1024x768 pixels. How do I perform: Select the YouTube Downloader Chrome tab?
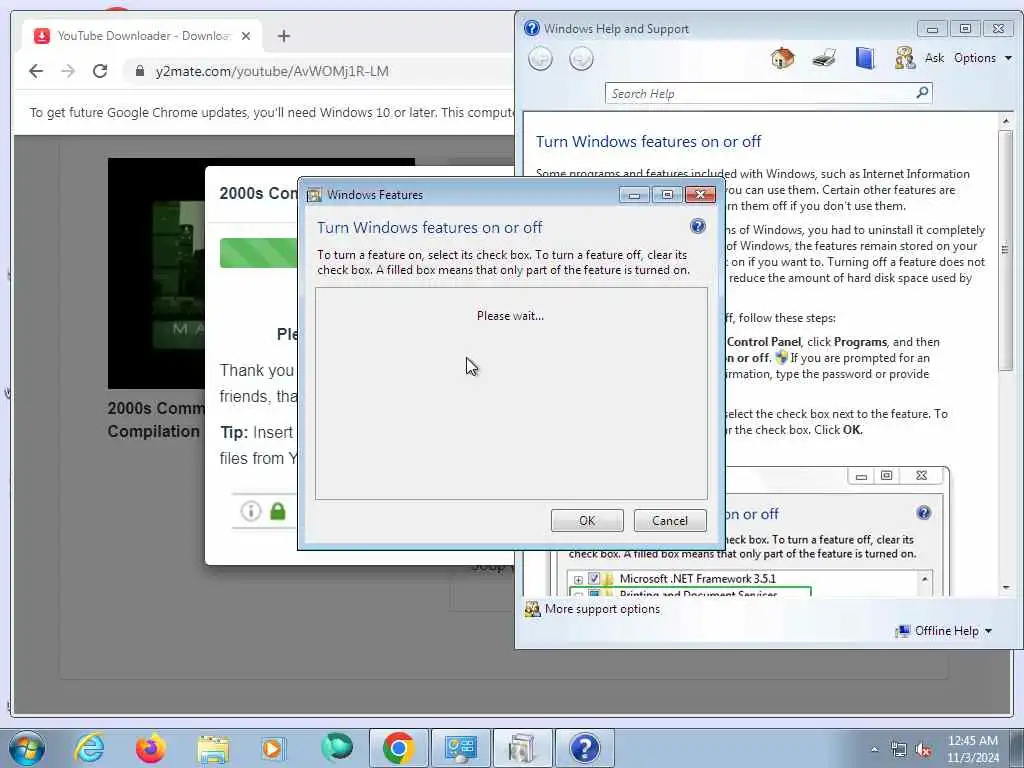142,36
